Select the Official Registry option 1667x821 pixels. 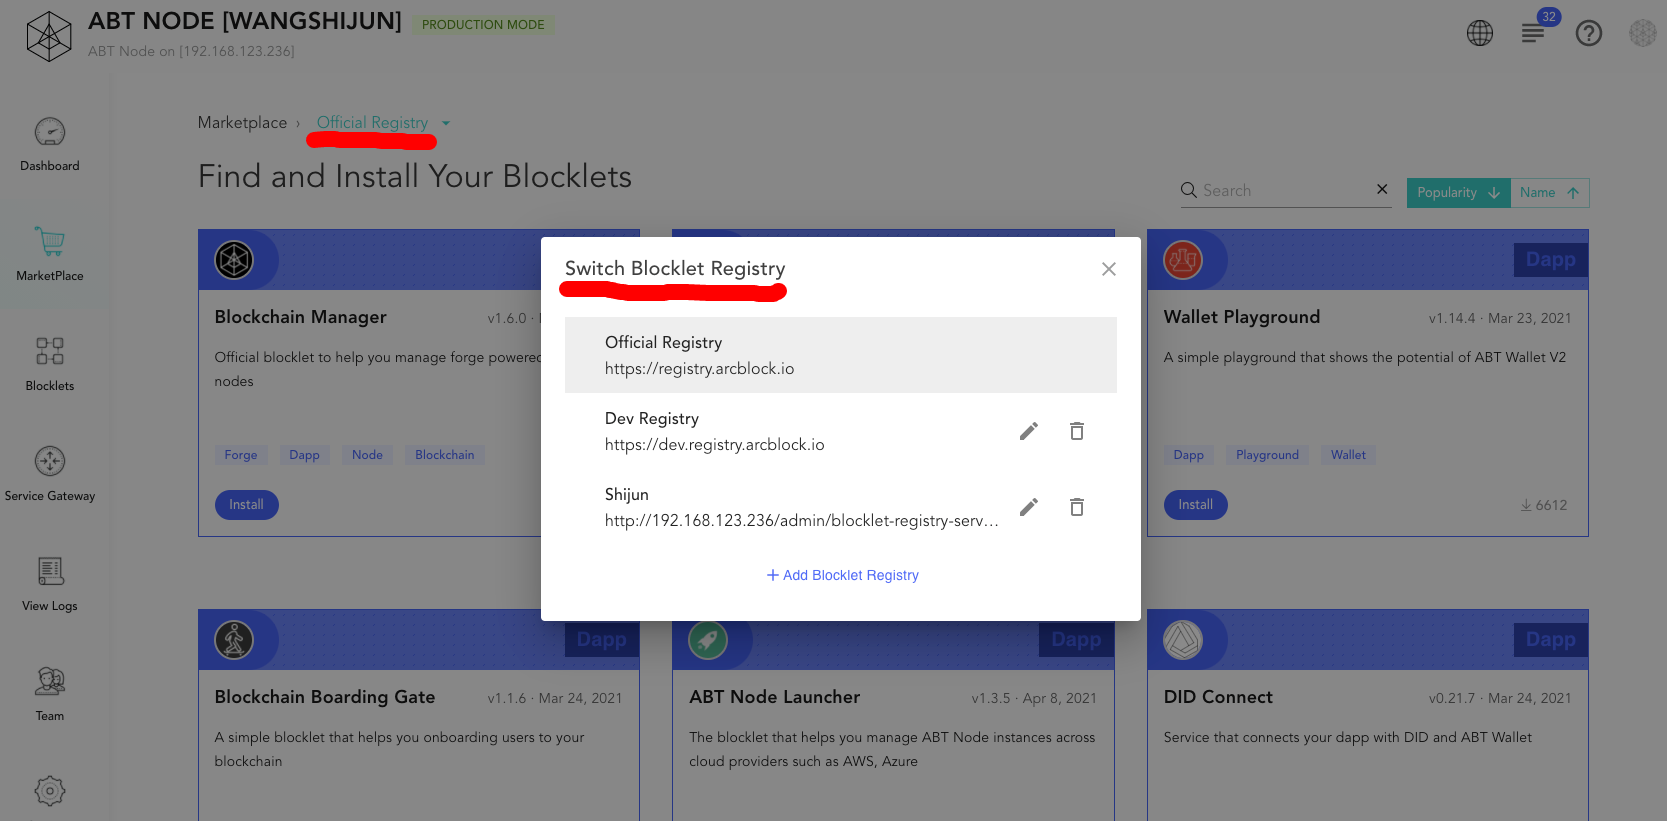click(x=840, y=355)
